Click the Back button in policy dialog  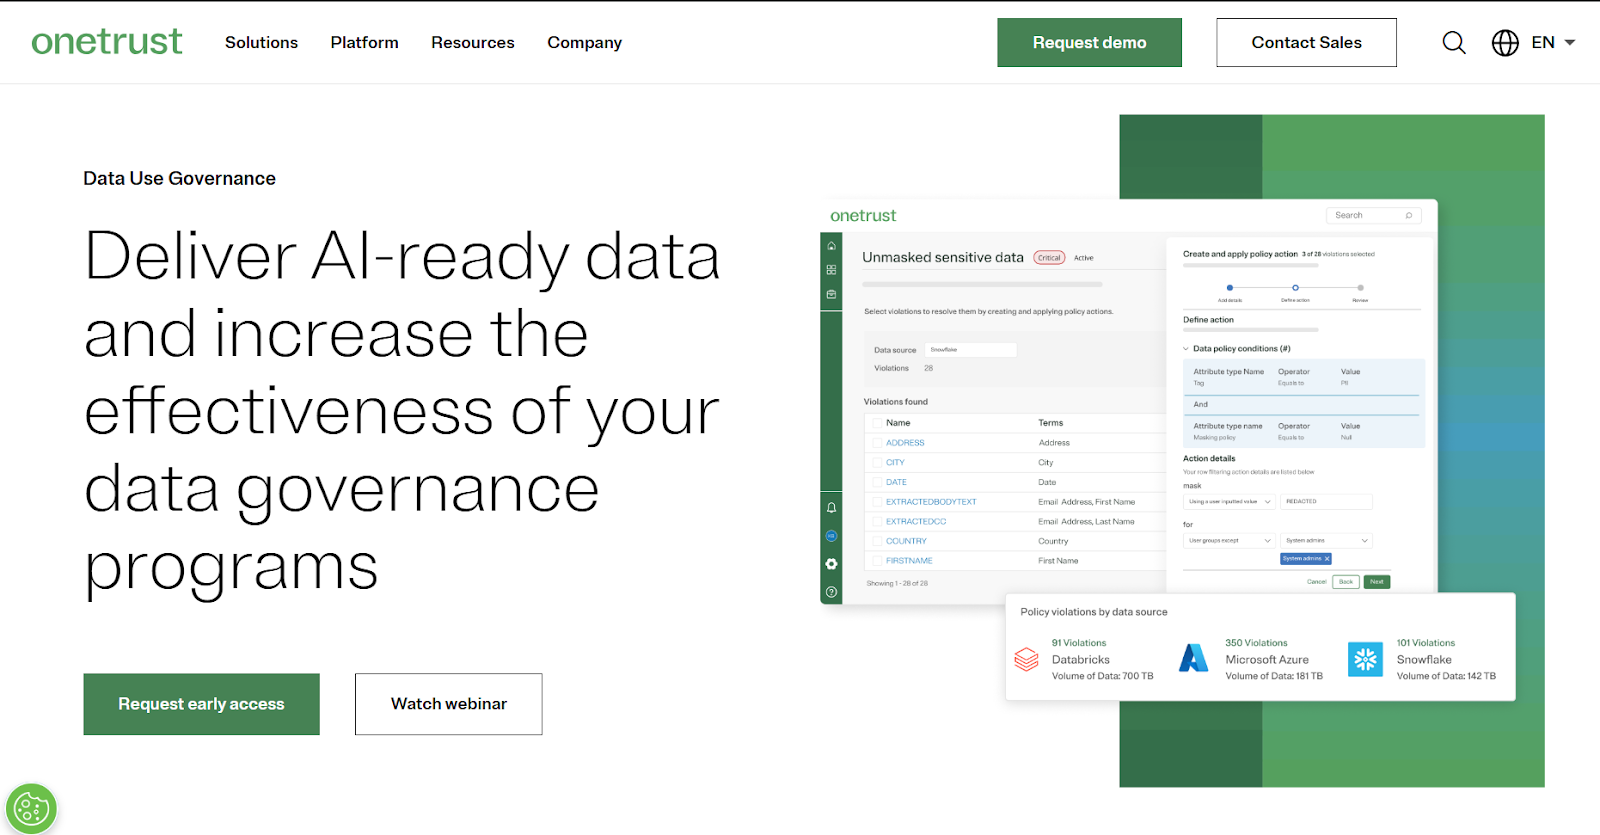(1346, 582)
